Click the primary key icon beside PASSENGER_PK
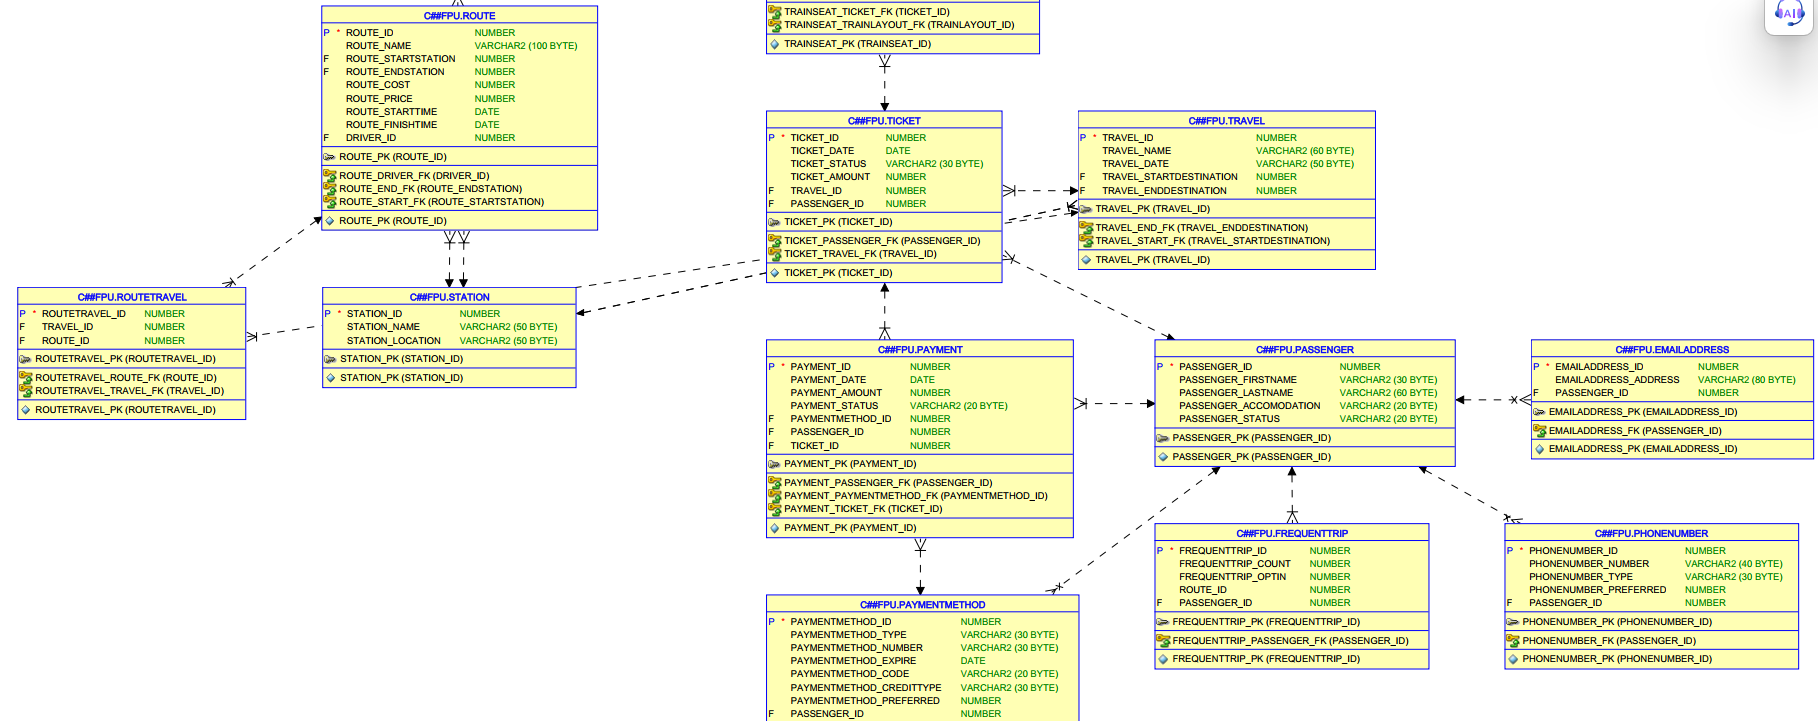 point(1162,438)
